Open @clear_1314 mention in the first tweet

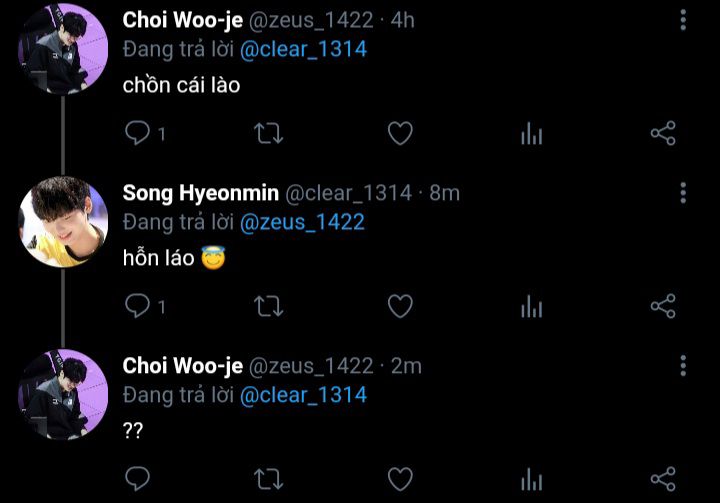(x=304, y=50)
